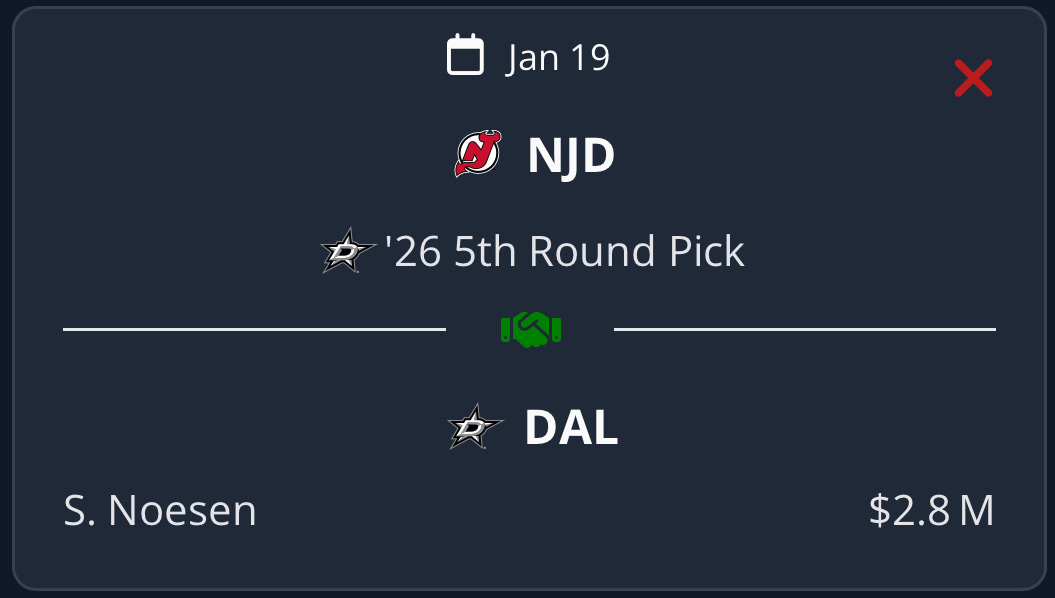
Task: Click the divider line left of the handshake
Action: [x=255, y=327]
